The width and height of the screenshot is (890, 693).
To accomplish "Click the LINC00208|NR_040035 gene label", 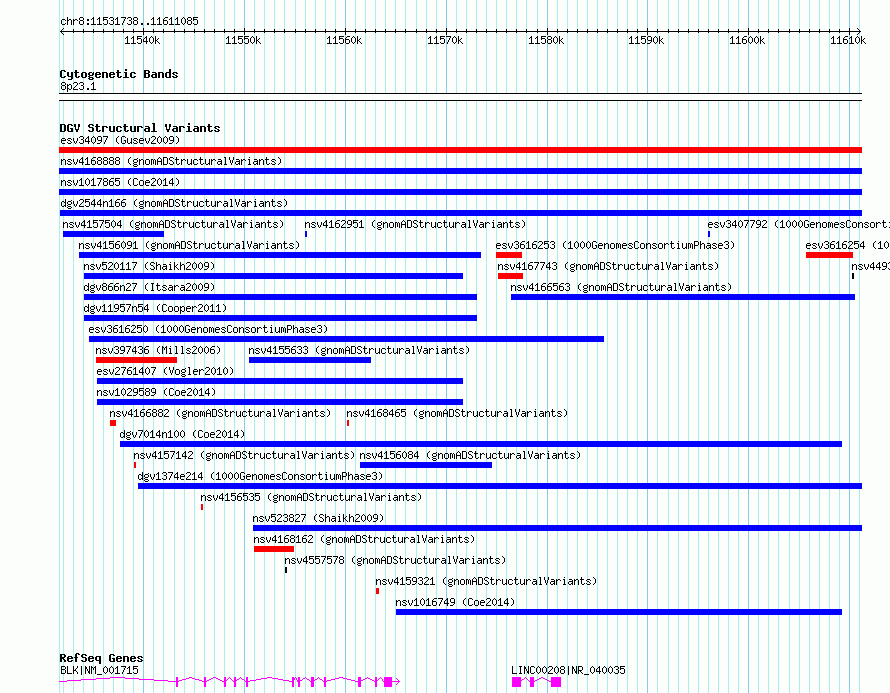I will tap(568, 670).
